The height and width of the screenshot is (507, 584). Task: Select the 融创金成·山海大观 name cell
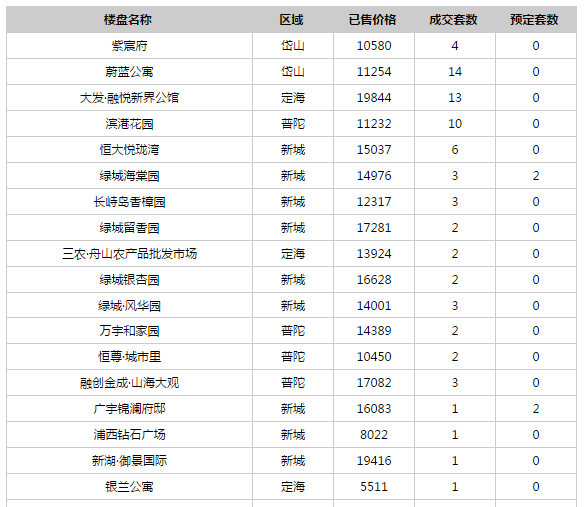129,383
